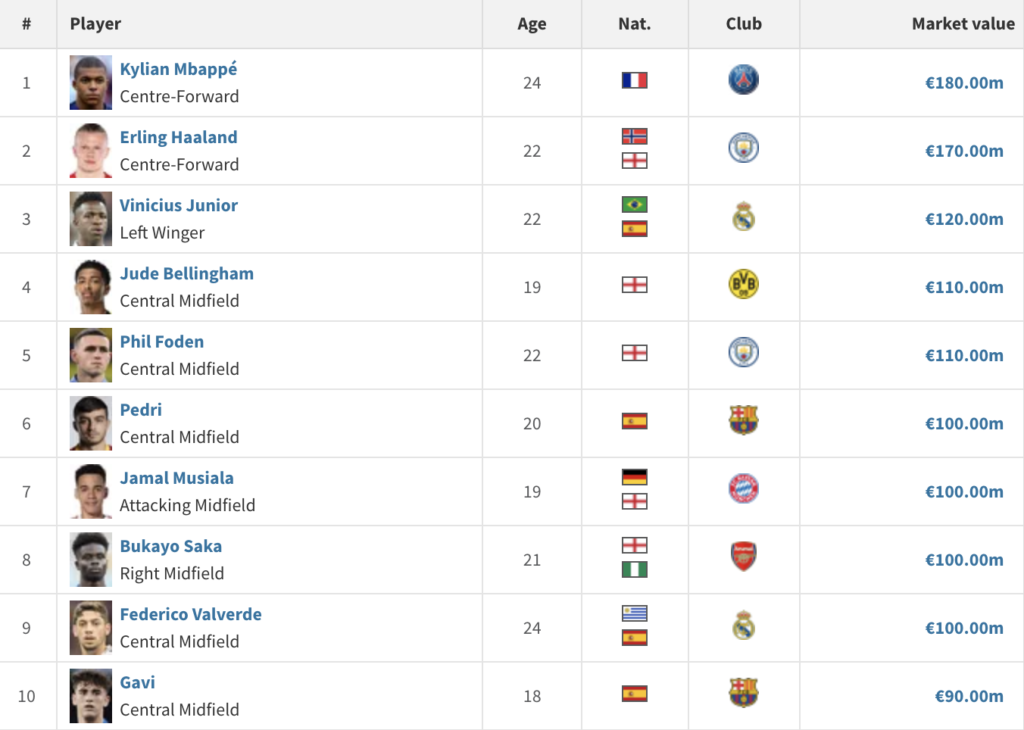Click the Bayern Munich club logo
The image size is (1024, 730).
(x=743, y=489)
